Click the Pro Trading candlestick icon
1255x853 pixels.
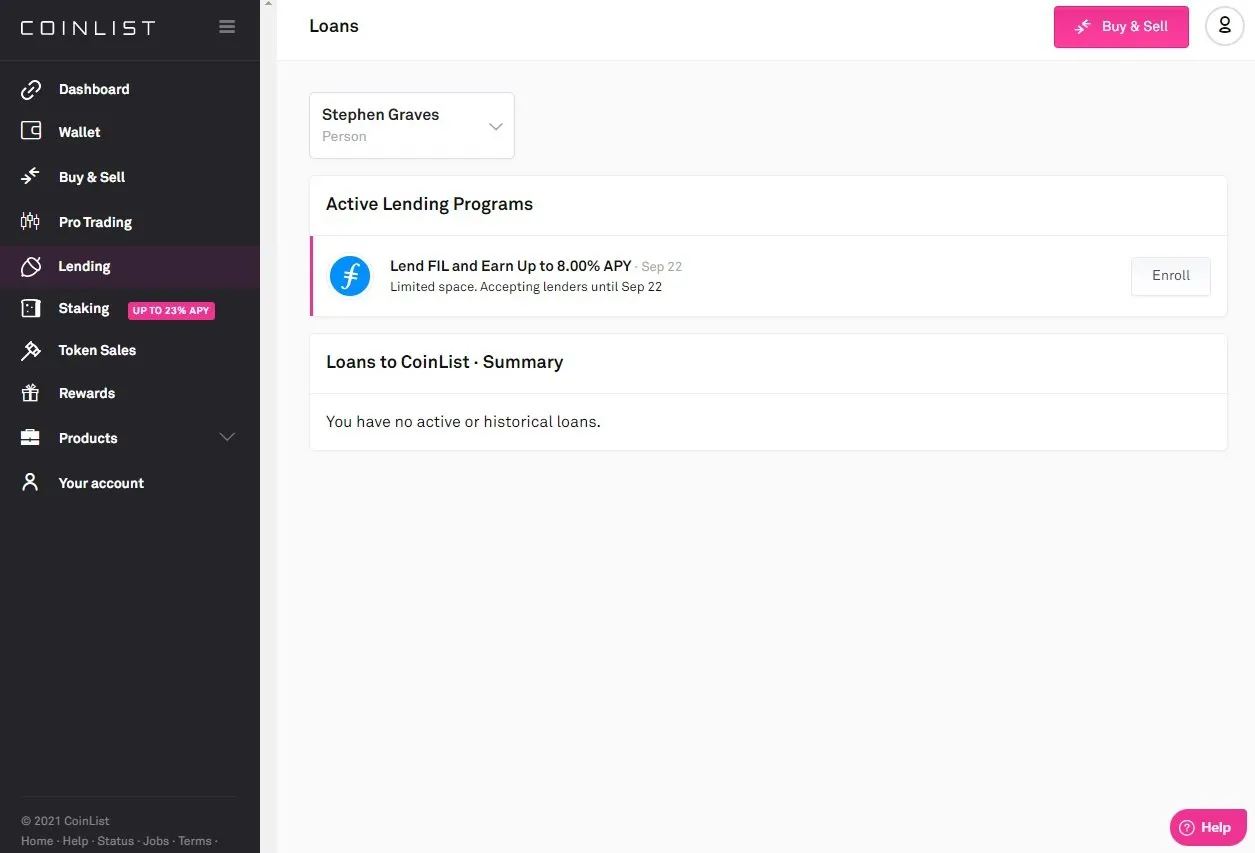pos(31,221)
